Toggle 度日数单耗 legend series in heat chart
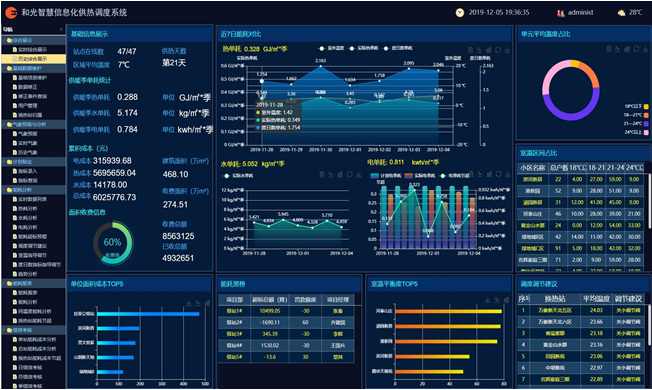The height and width of the screenshot is (390, 652). [398, 48]
